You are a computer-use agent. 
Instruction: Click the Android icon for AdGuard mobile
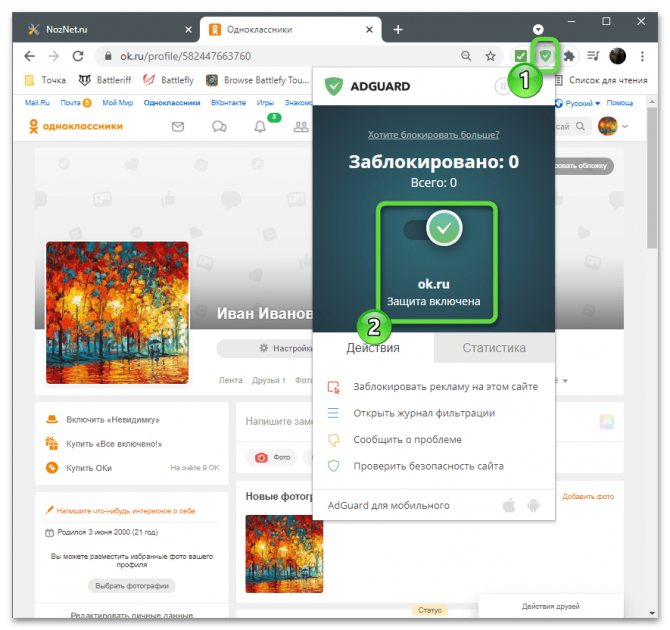[533, 506]
